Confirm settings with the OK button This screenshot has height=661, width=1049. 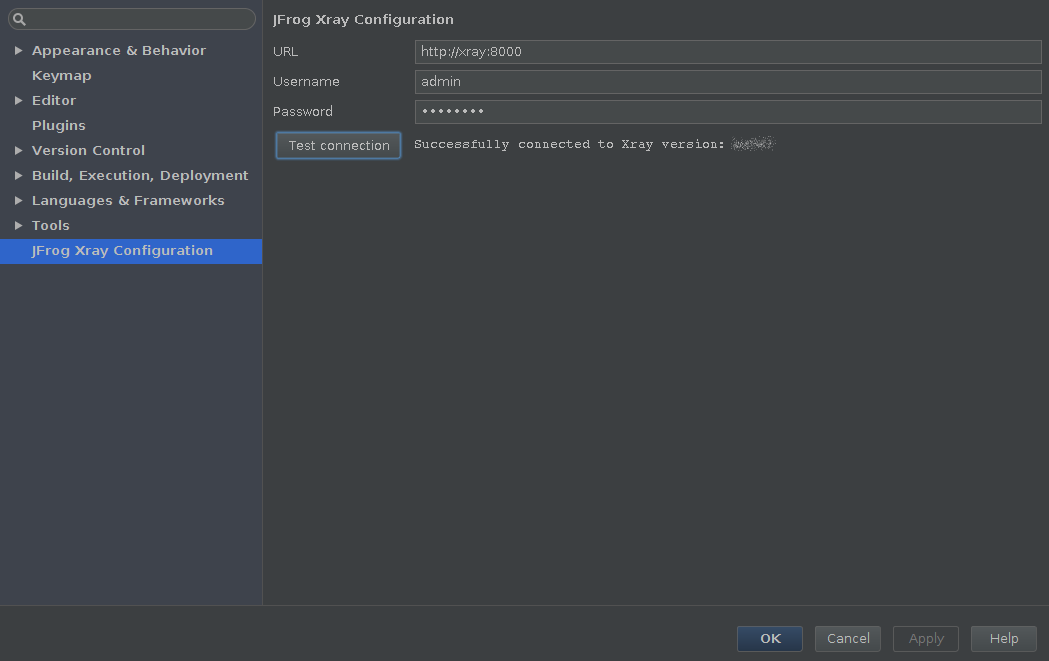point(769,638)
